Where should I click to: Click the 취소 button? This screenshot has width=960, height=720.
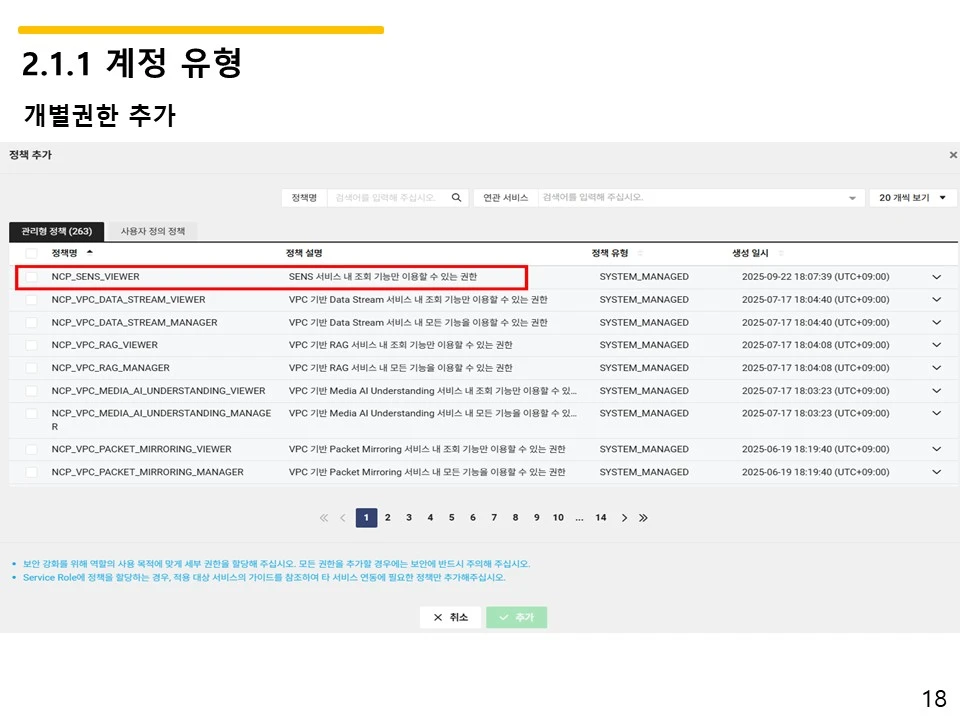[x=450, y=618]
